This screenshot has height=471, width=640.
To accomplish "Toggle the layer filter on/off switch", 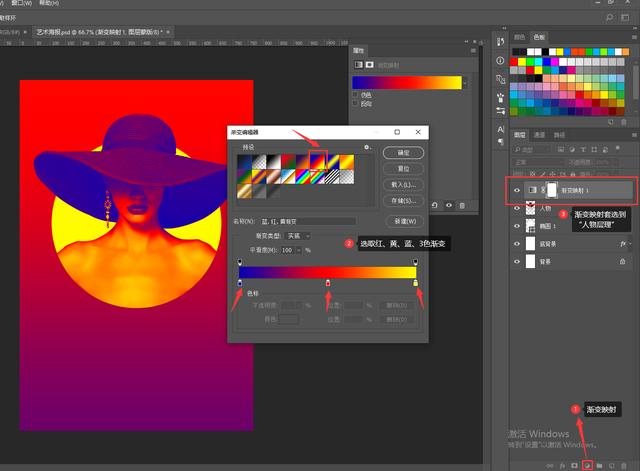I will coord(618,149).
